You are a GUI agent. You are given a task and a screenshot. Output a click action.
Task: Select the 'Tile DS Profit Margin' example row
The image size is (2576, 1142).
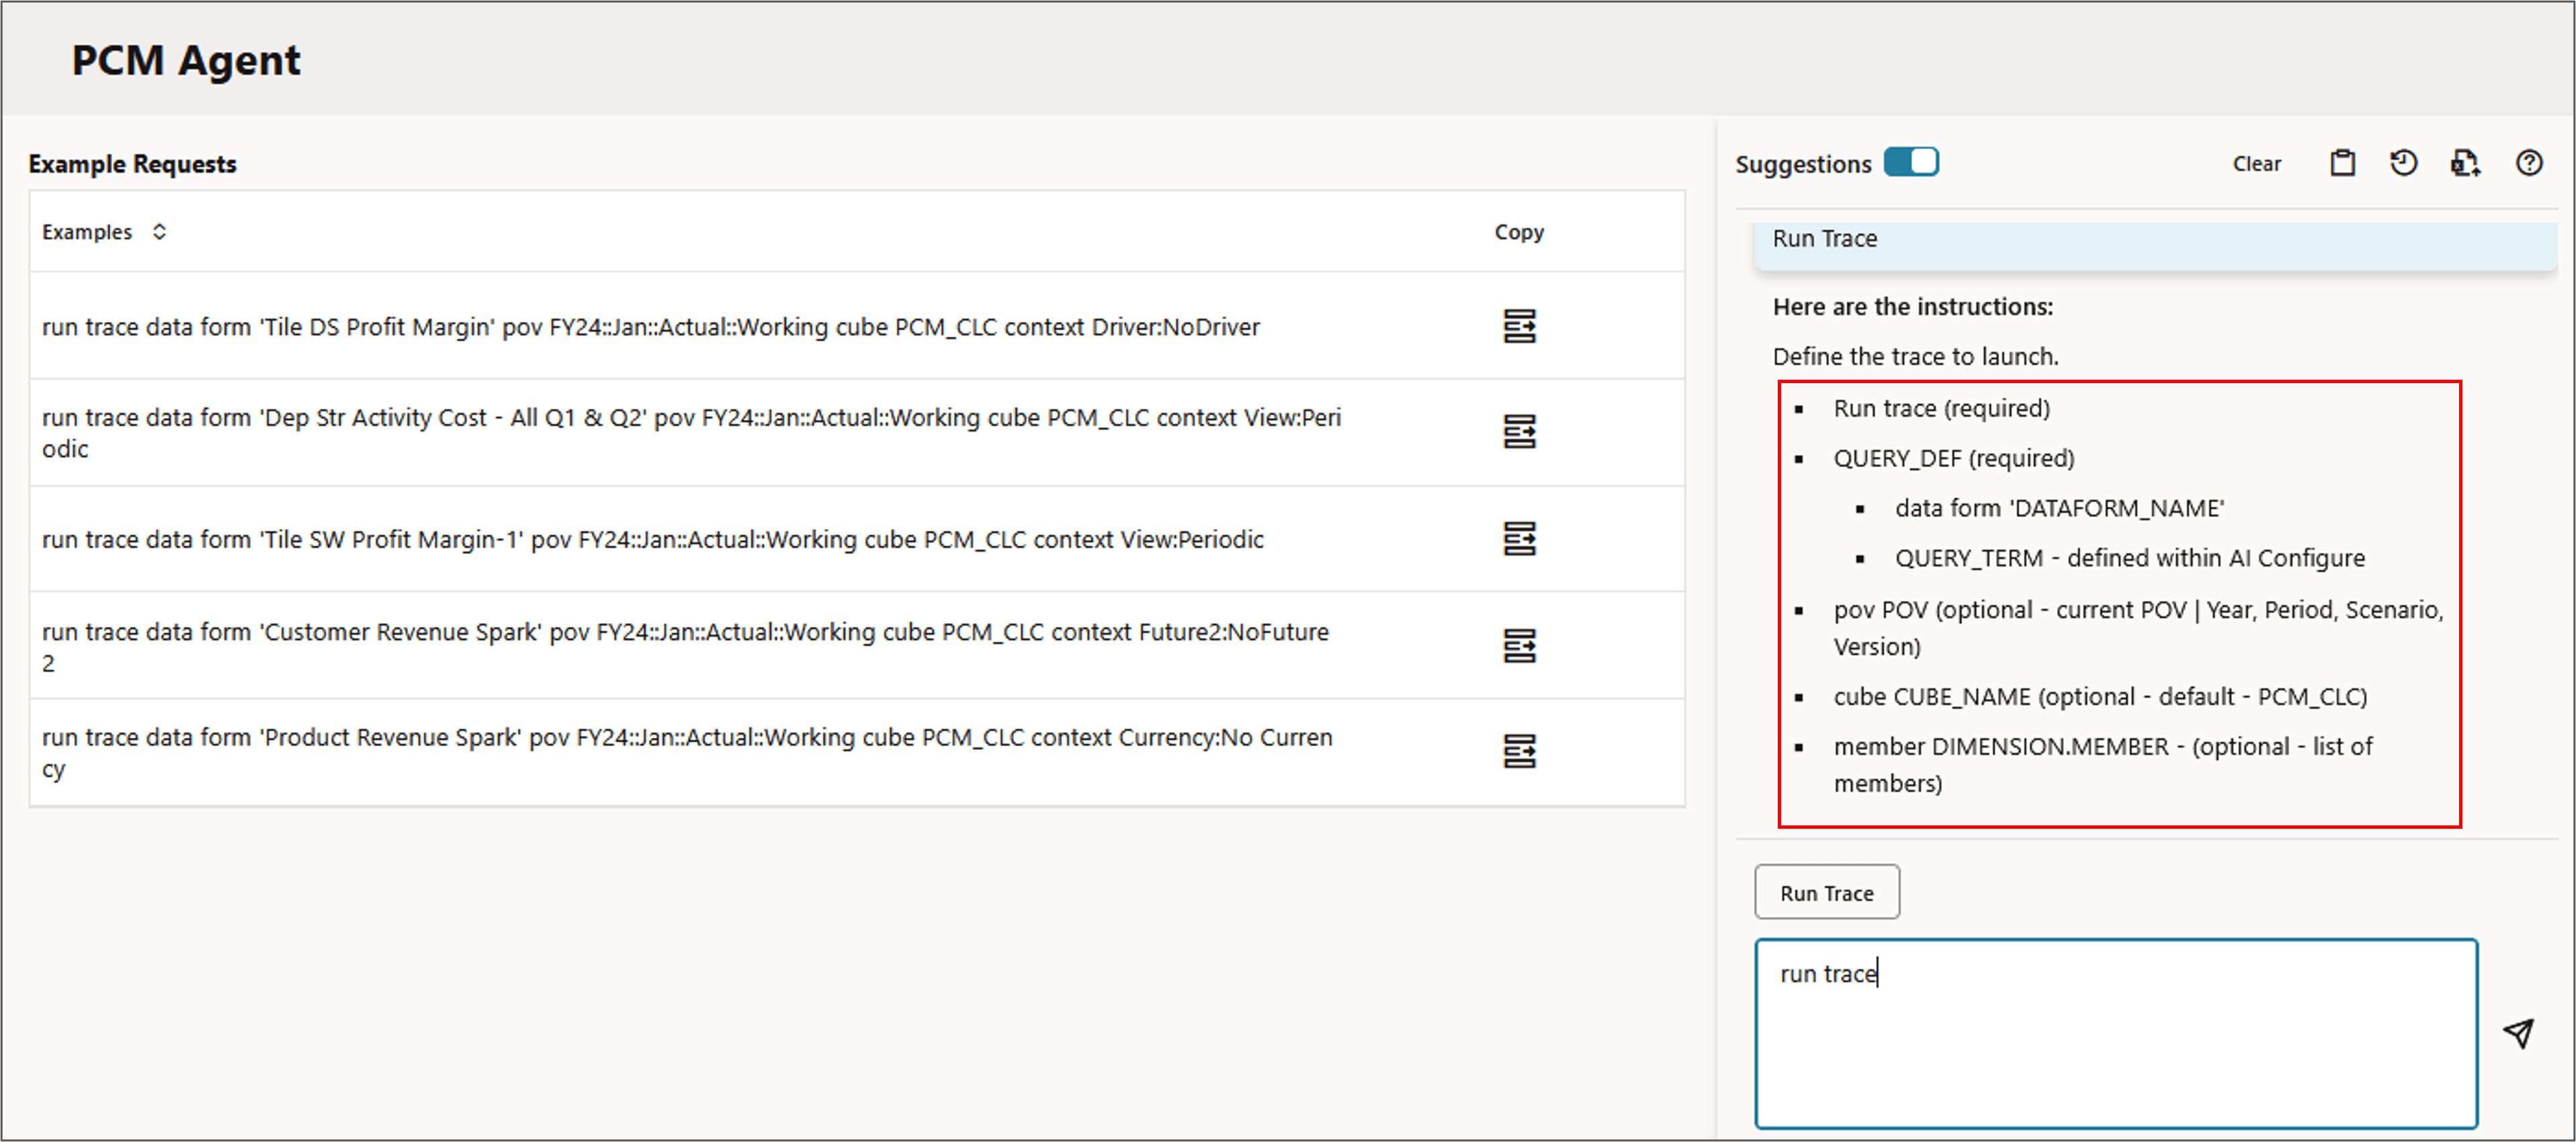pos(650,327)
